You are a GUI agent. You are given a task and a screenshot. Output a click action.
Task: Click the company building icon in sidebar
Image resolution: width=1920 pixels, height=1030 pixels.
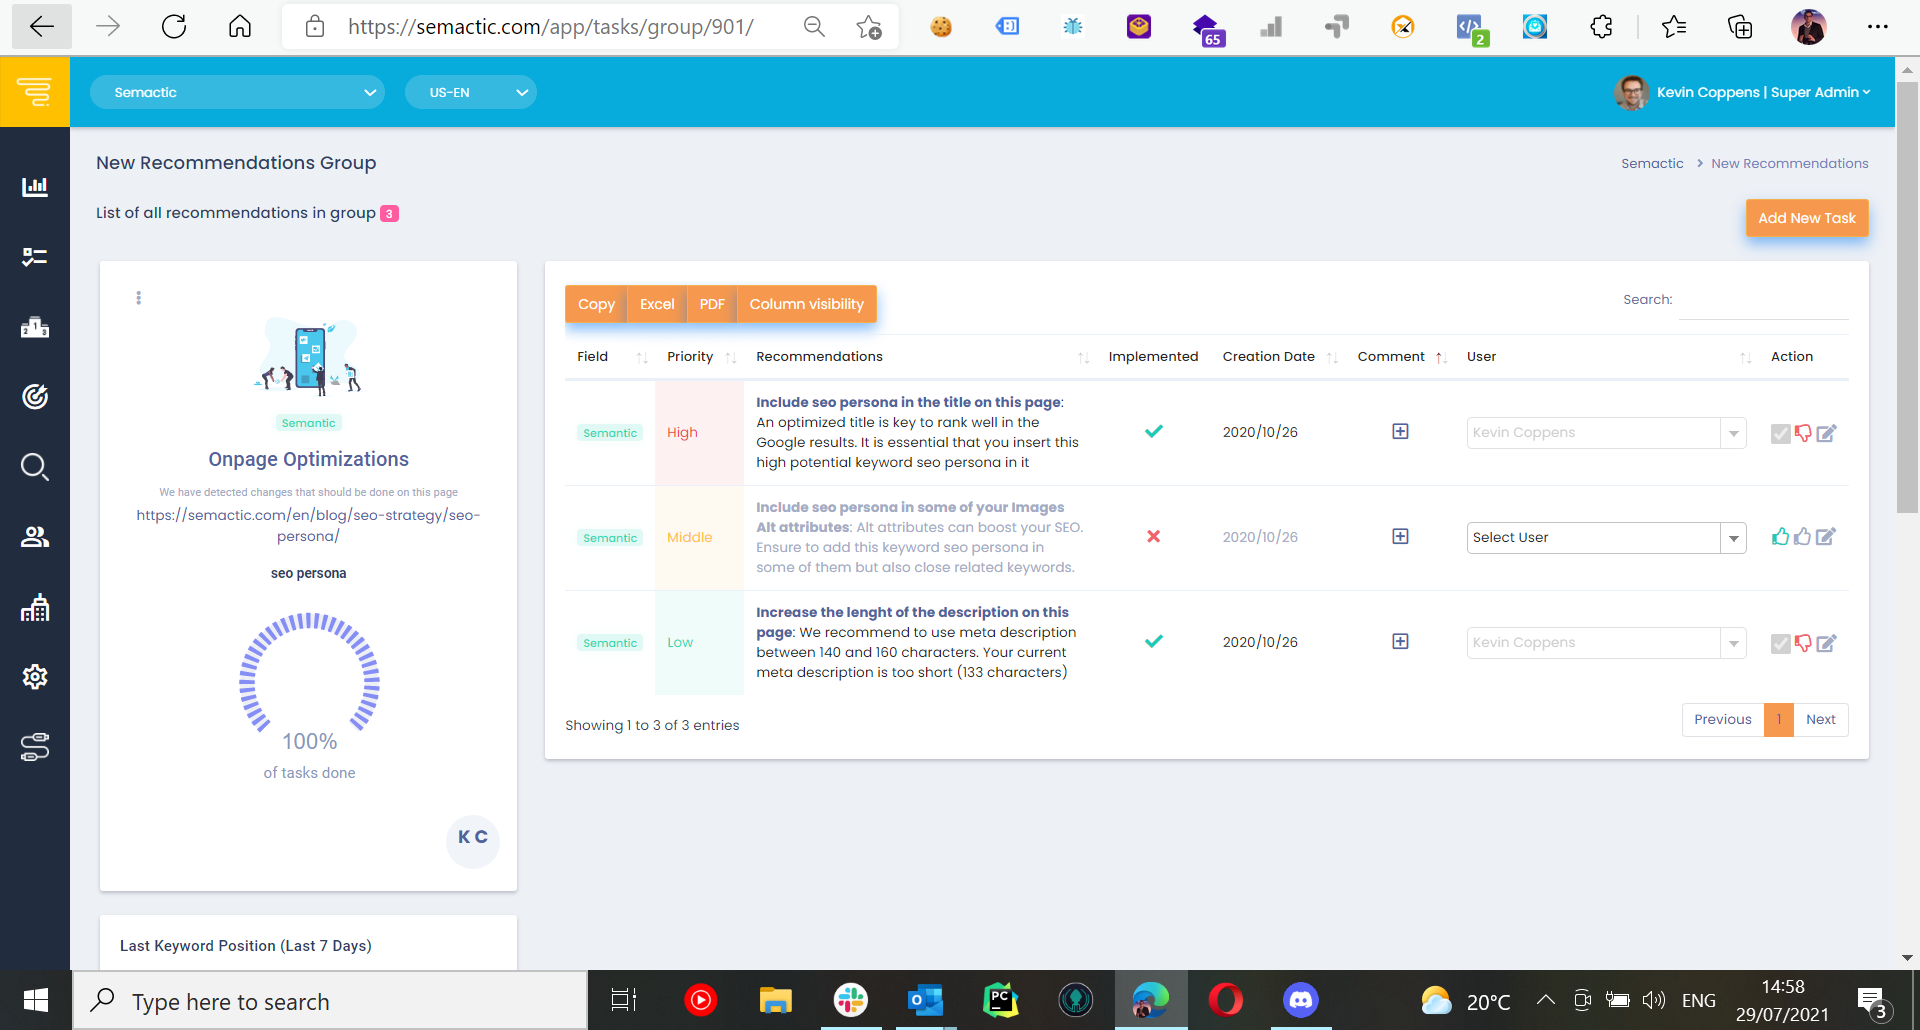coord(35,607)
